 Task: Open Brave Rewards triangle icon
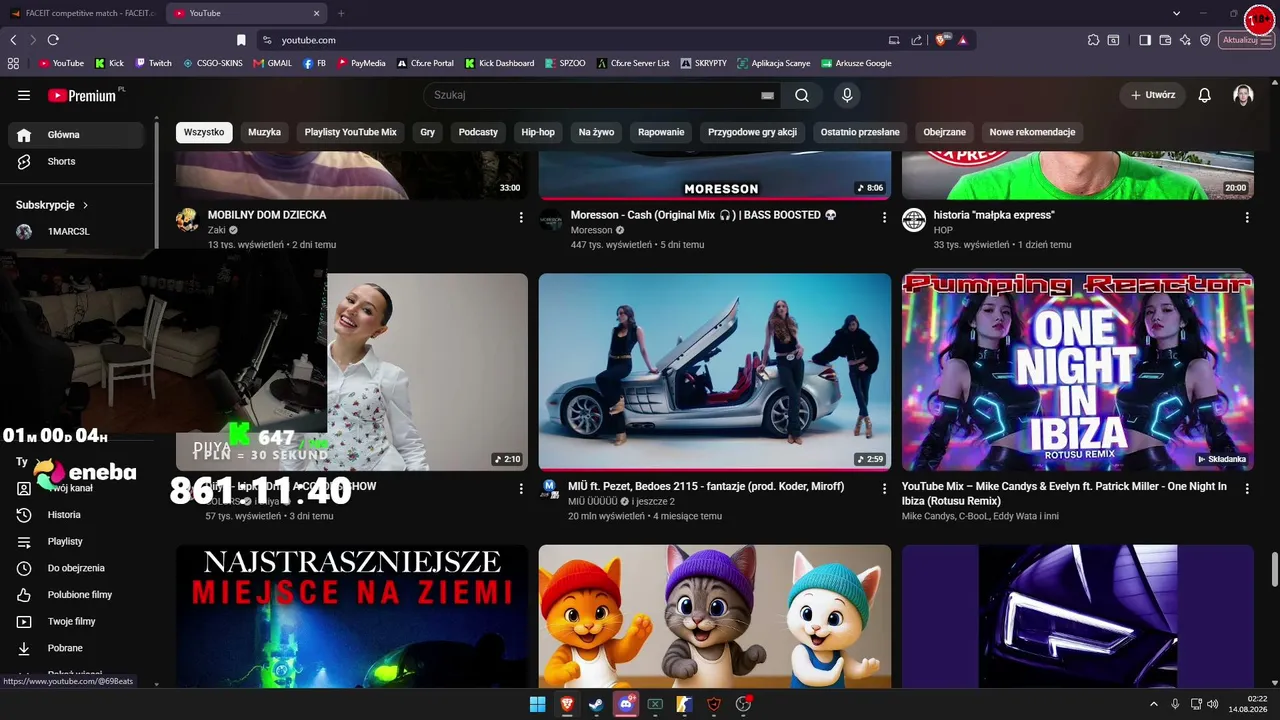tap(962, 40)
